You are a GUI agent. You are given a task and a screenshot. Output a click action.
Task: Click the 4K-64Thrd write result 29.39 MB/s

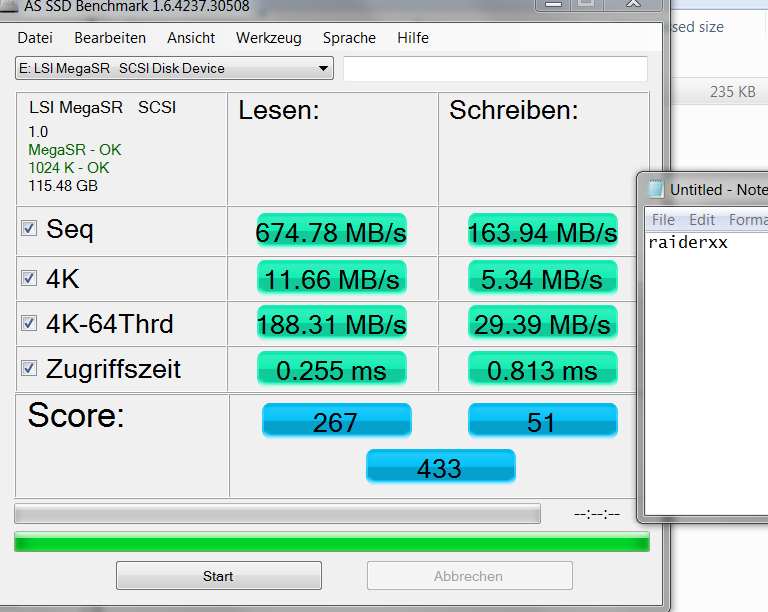point(543,323)
